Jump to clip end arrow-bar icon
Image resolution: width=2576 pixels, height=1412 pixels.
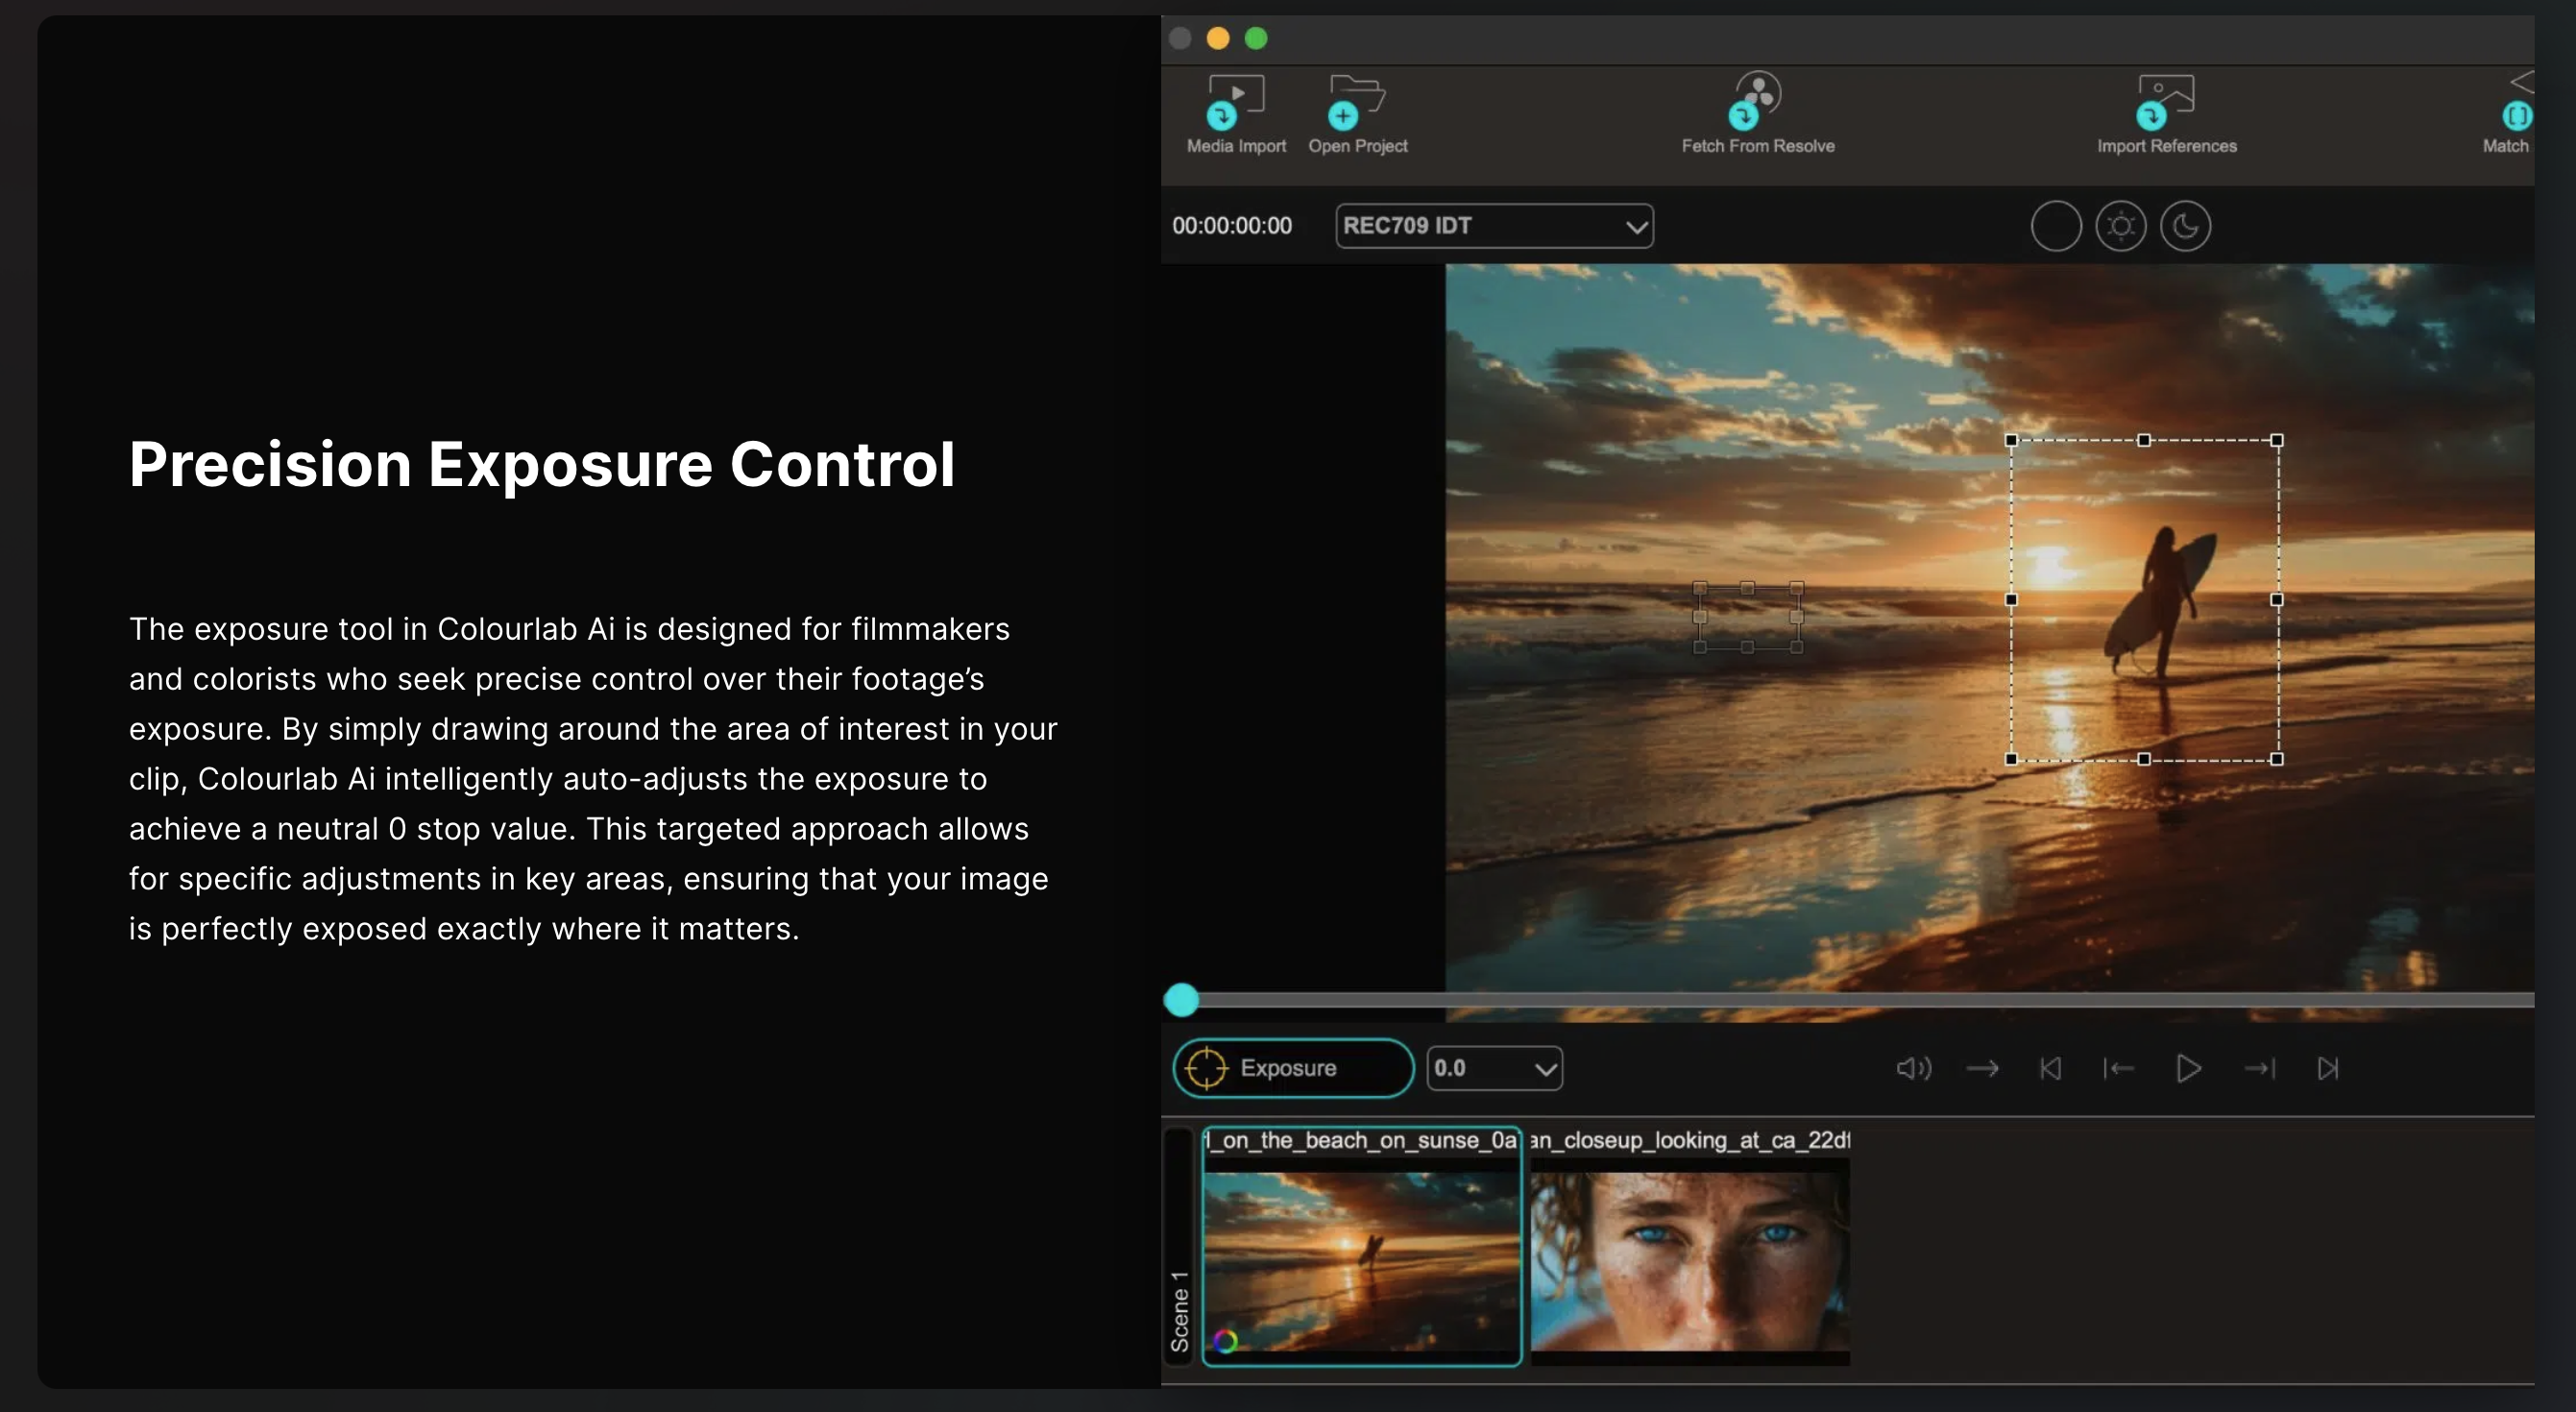2259,1069
